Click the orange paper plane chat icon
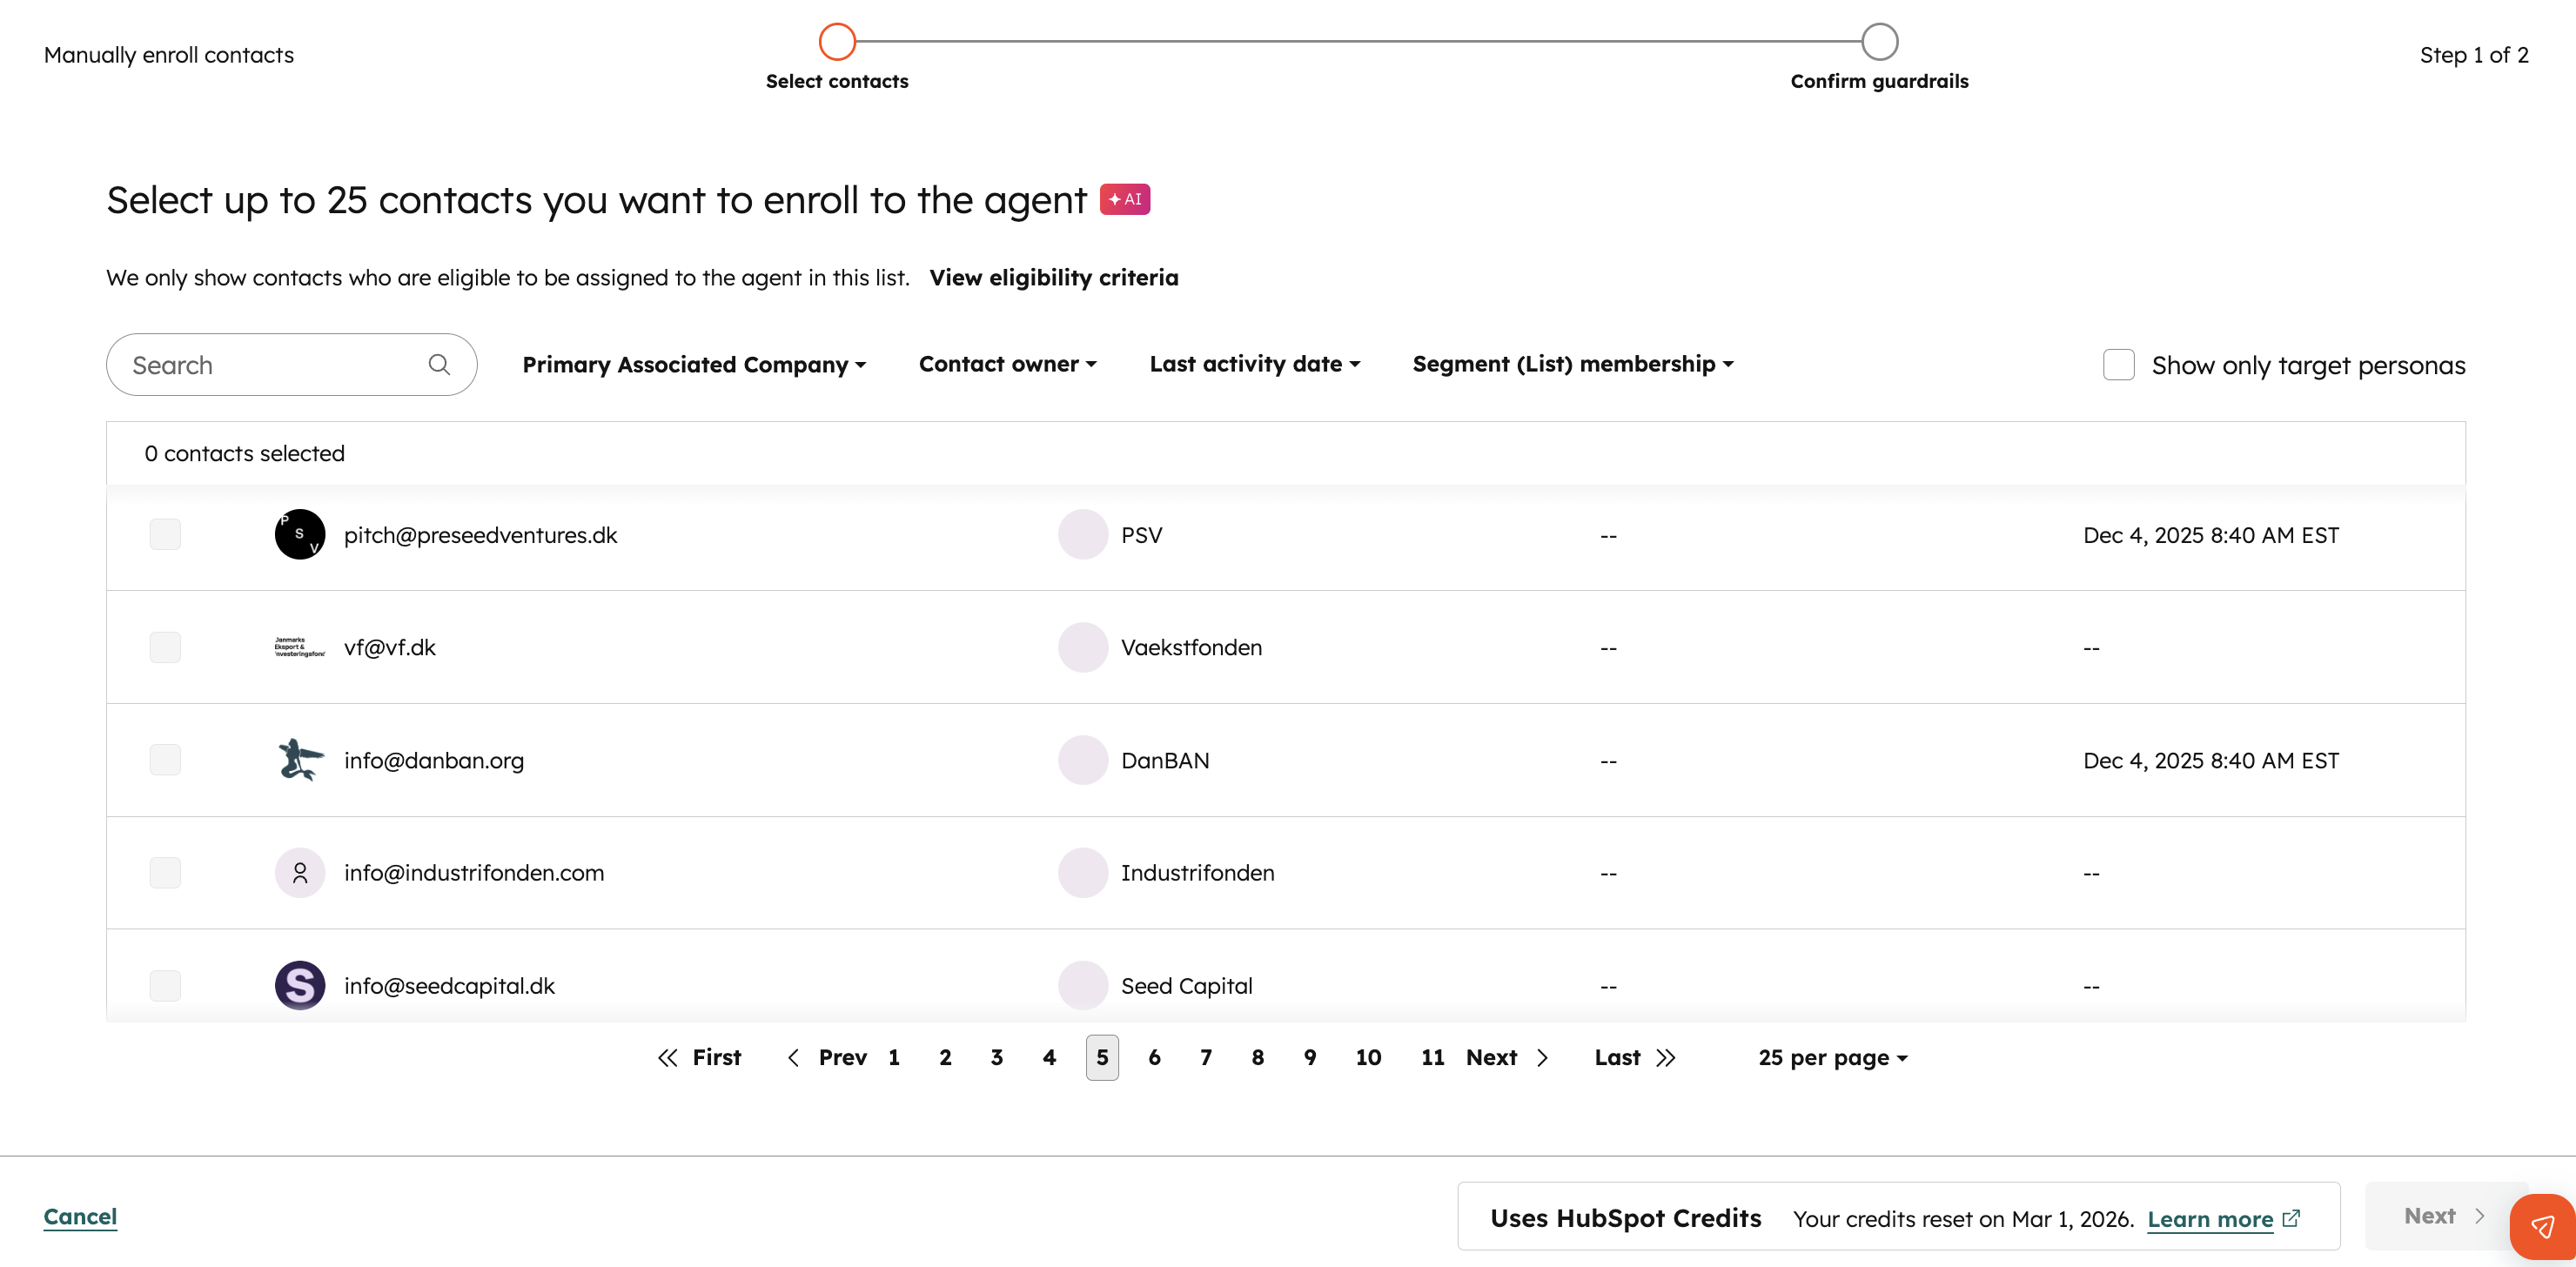Screen dimensions: 2576x1267 coord(2543,1226)
